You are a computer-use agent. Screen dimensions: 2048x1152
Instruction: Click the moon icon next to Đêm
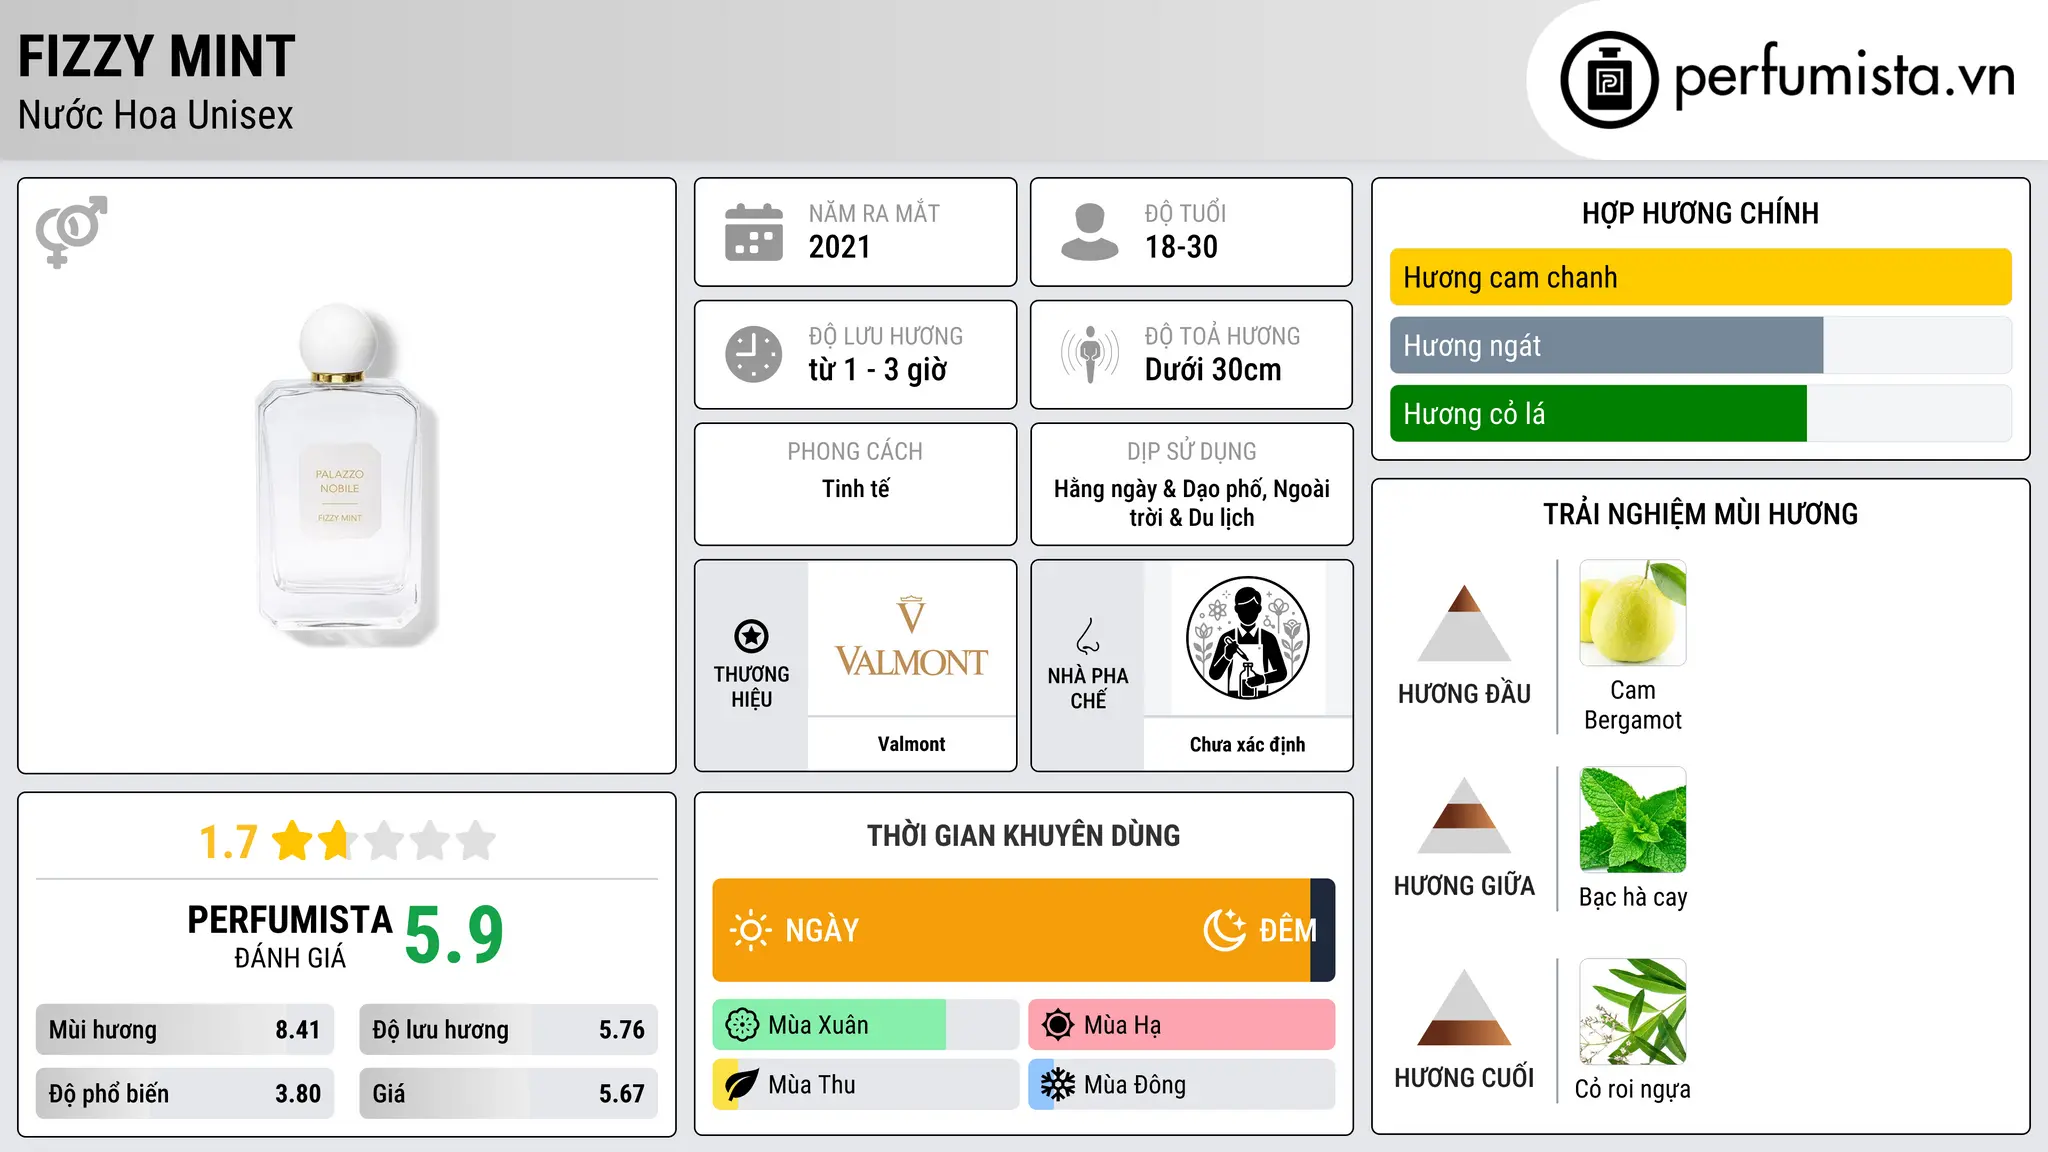pyautogui.click(x=1225, y=930)
